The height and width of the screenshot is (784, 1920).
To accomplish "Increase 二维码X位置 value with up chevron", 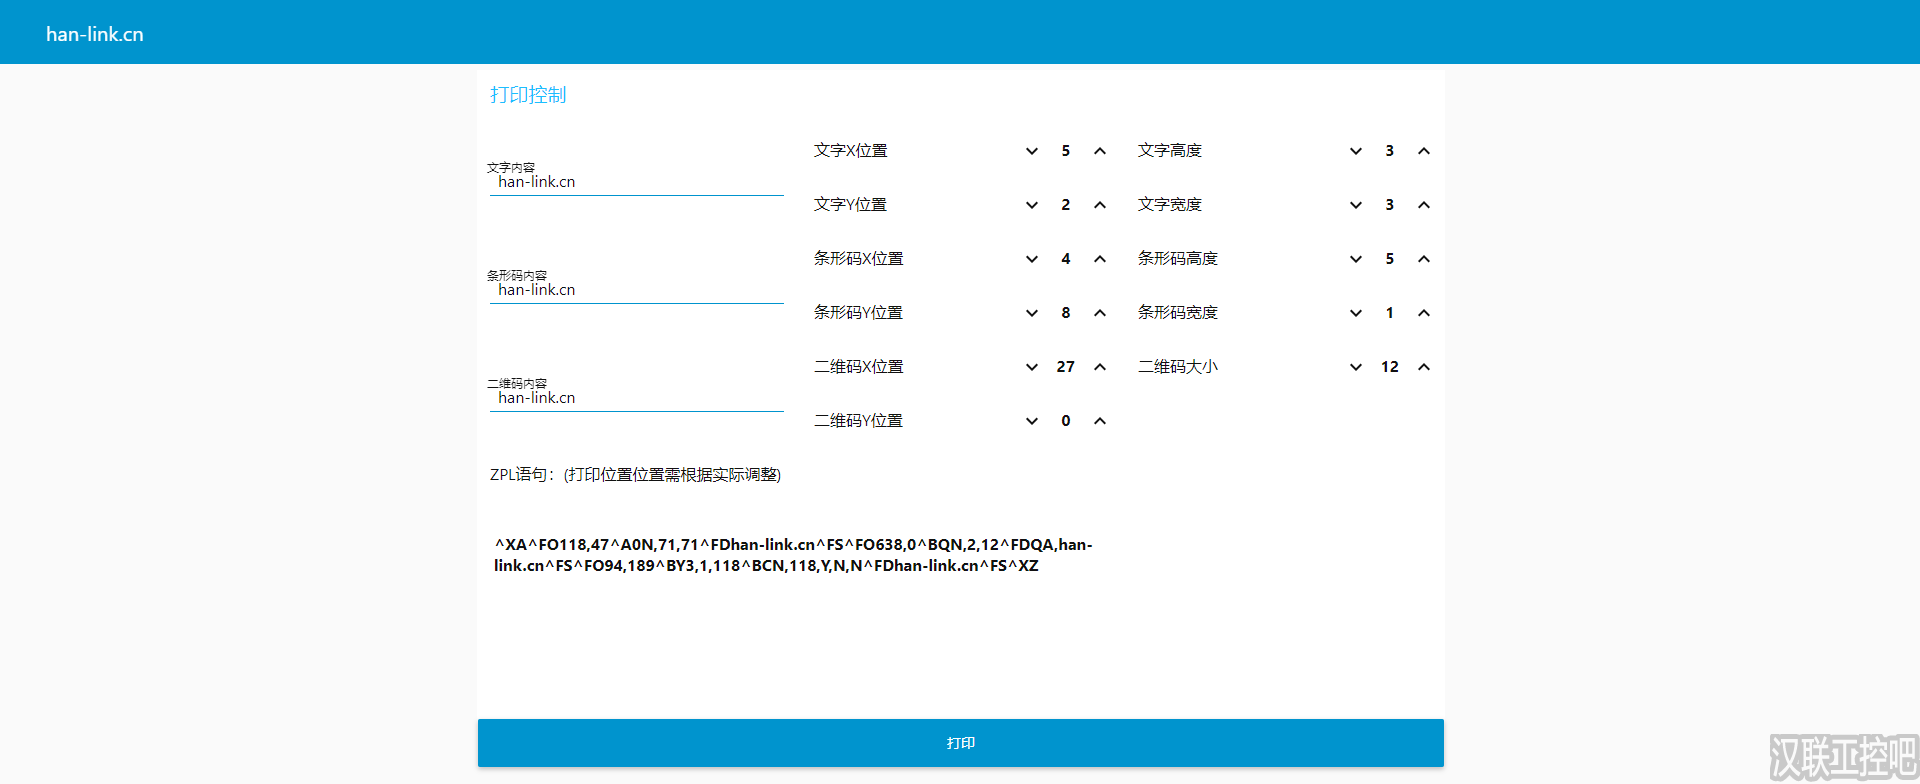I will [x=1100, y=367].
